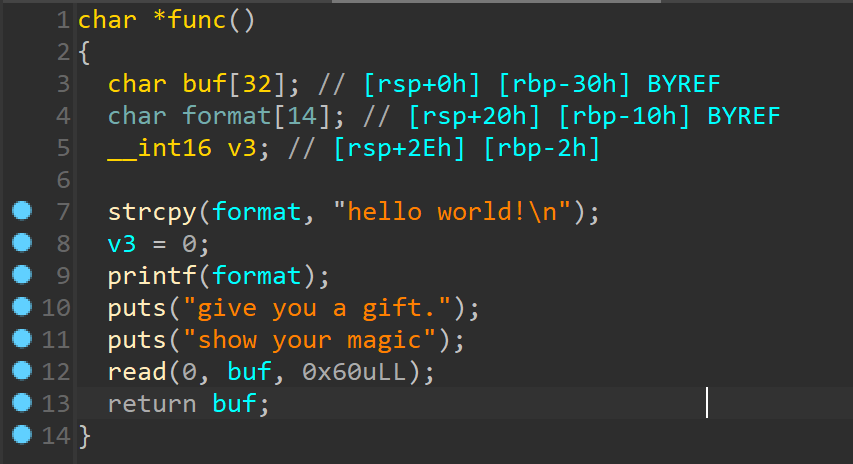
Task: Select the 0x60uLL size argument
Action: (354, 372)
